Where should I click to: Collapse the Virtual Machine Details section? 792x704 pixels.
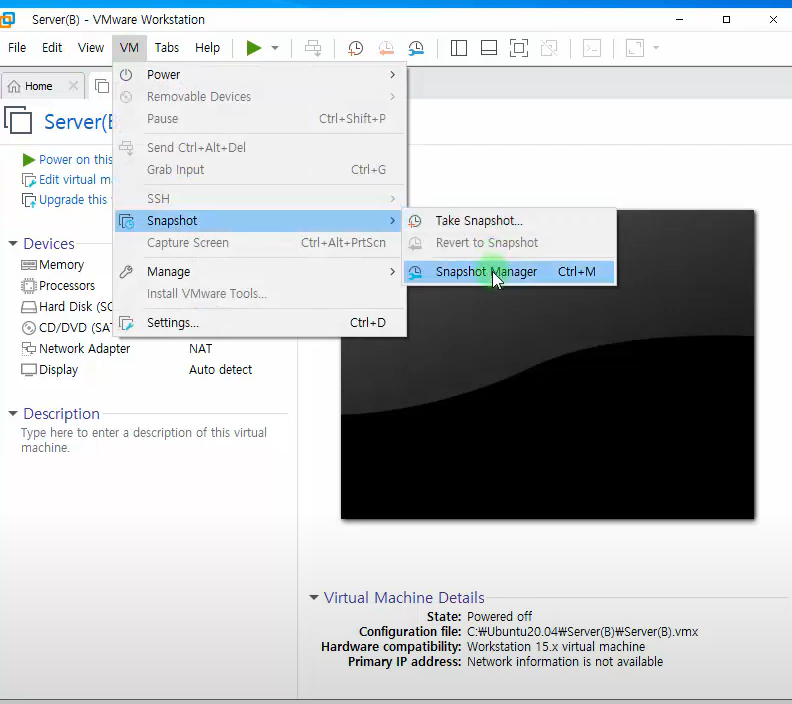[314, 597]
